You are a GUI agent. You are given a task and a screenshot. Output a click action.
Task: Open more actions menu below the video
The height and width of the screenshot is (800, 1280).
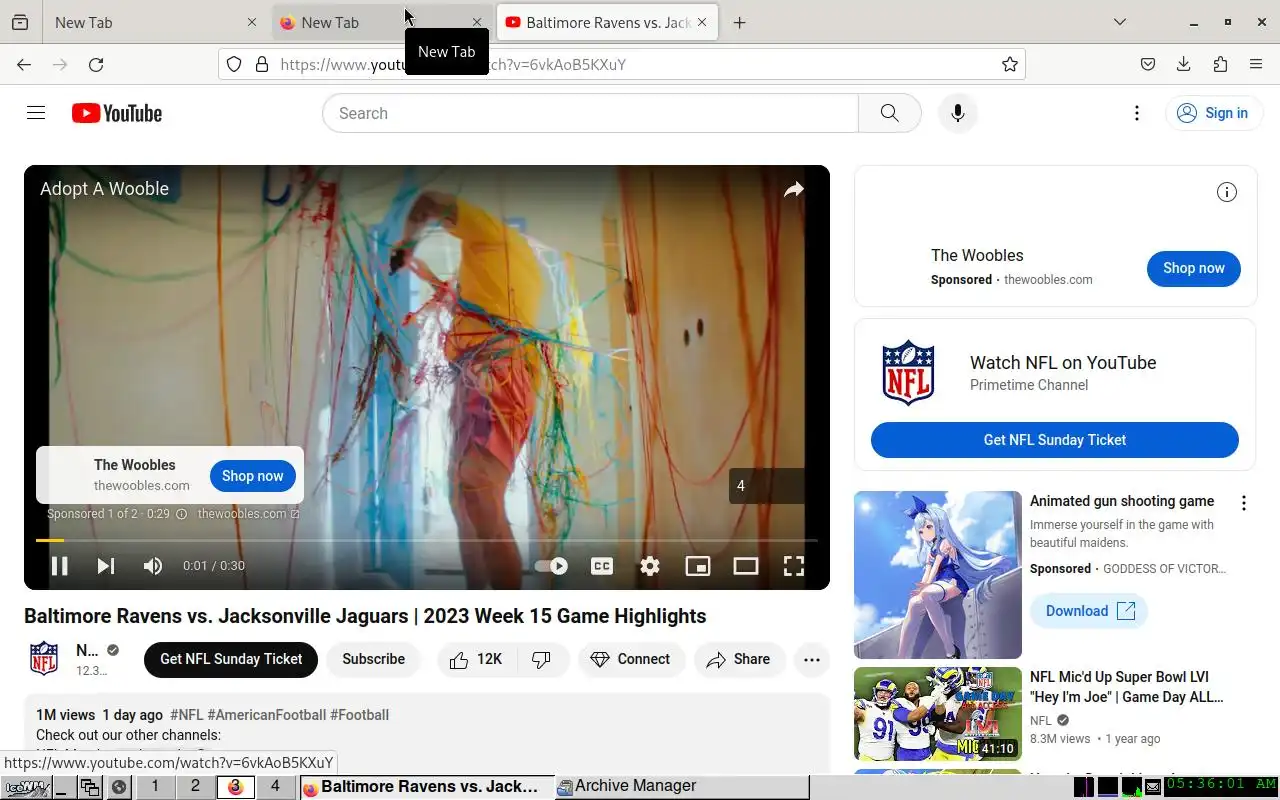812,659
